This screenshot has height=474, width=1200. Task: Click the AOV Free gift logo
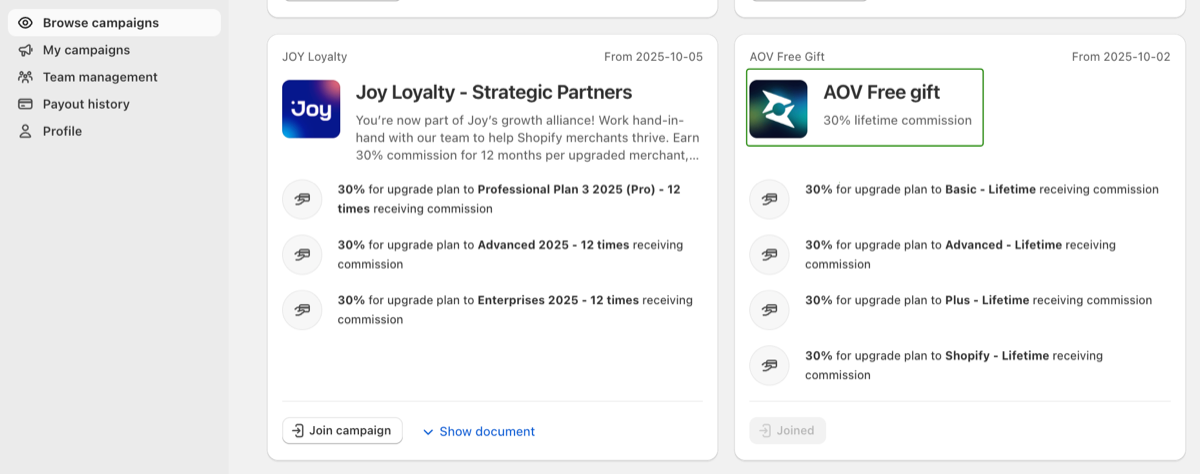point(778,109)
